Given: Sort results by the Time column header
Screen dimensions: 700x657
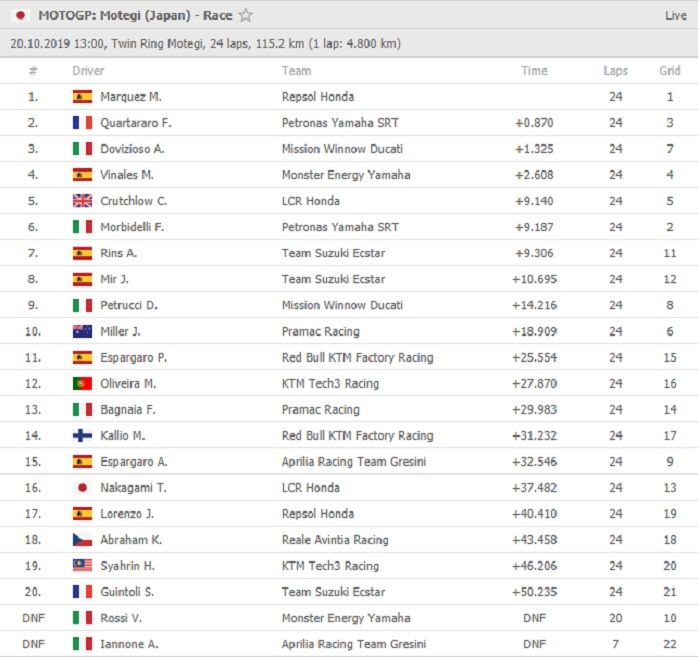Looking at the screenshot, I should coord(534,71).
